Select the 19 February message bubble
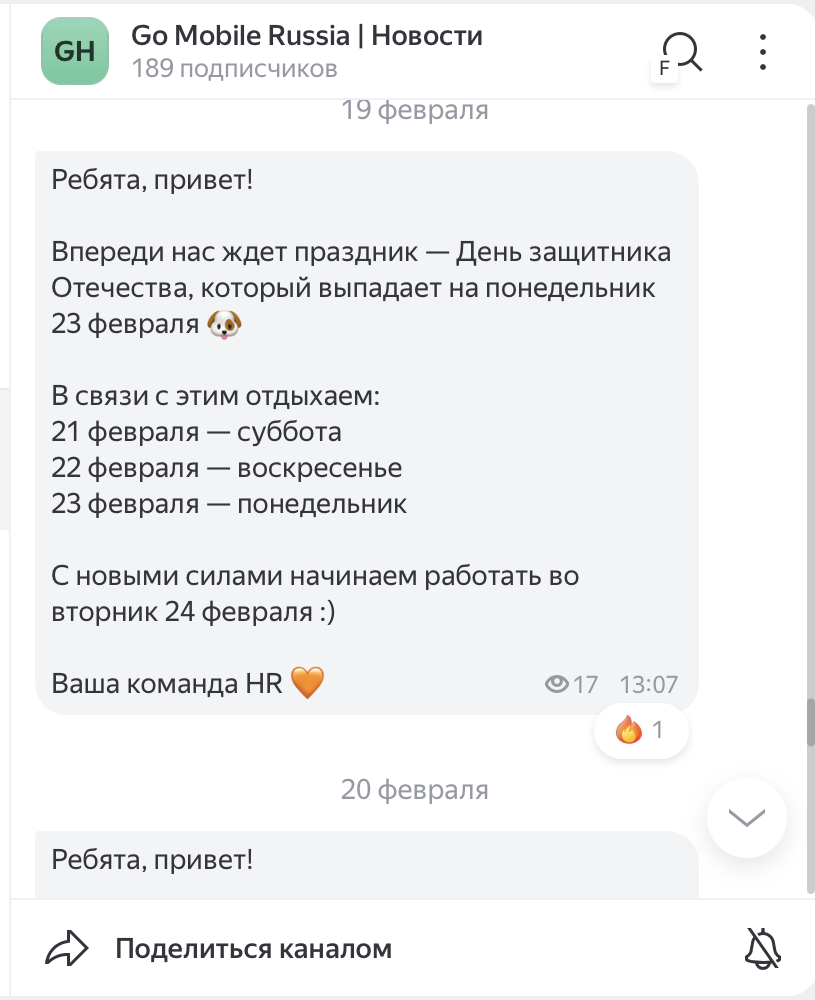 click(366, 430)
